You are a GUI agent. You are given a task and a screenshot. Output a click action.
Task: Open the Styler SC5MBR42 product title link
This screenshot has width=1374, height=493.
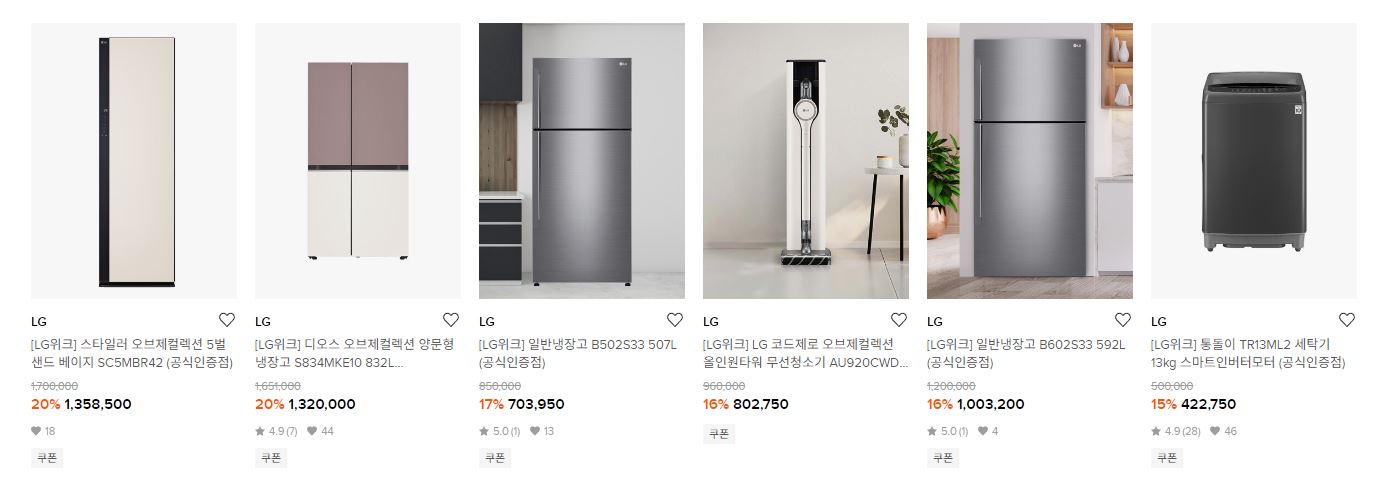(x=131, y=354)
